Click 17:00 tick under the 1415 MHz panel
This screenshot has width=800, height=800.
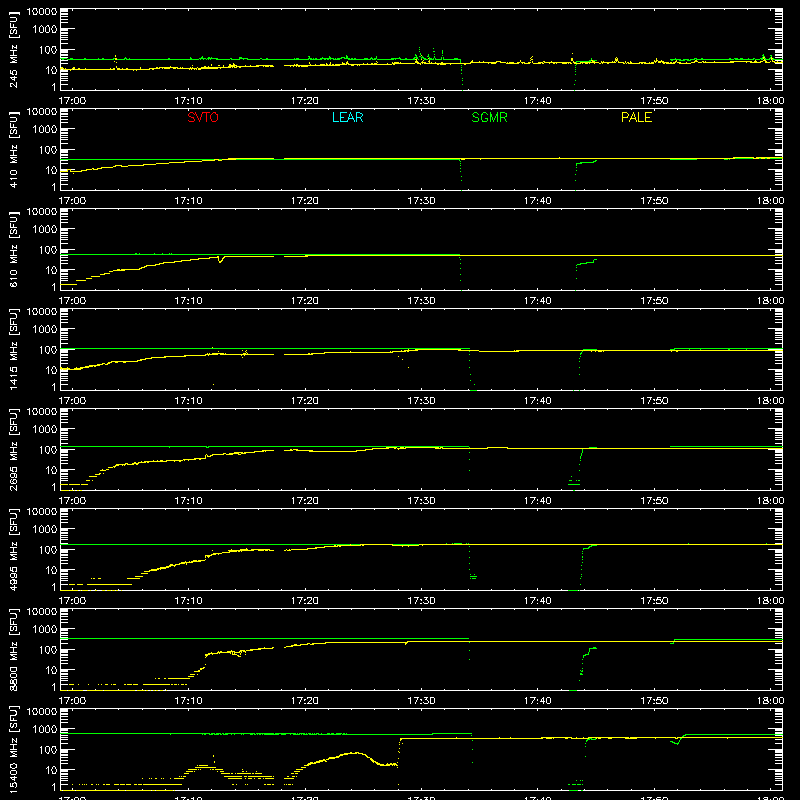point(72,401)
